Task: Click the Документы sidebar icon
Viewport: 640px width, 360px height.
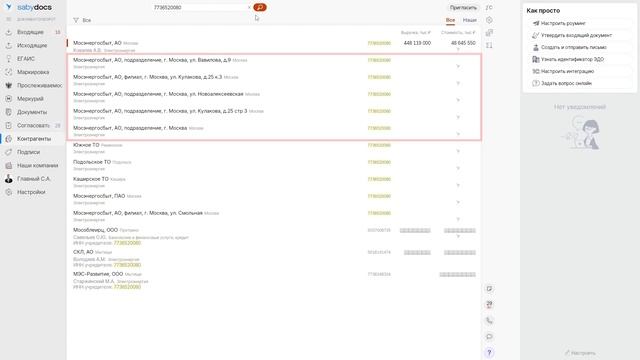Action: tap(9, 112)
